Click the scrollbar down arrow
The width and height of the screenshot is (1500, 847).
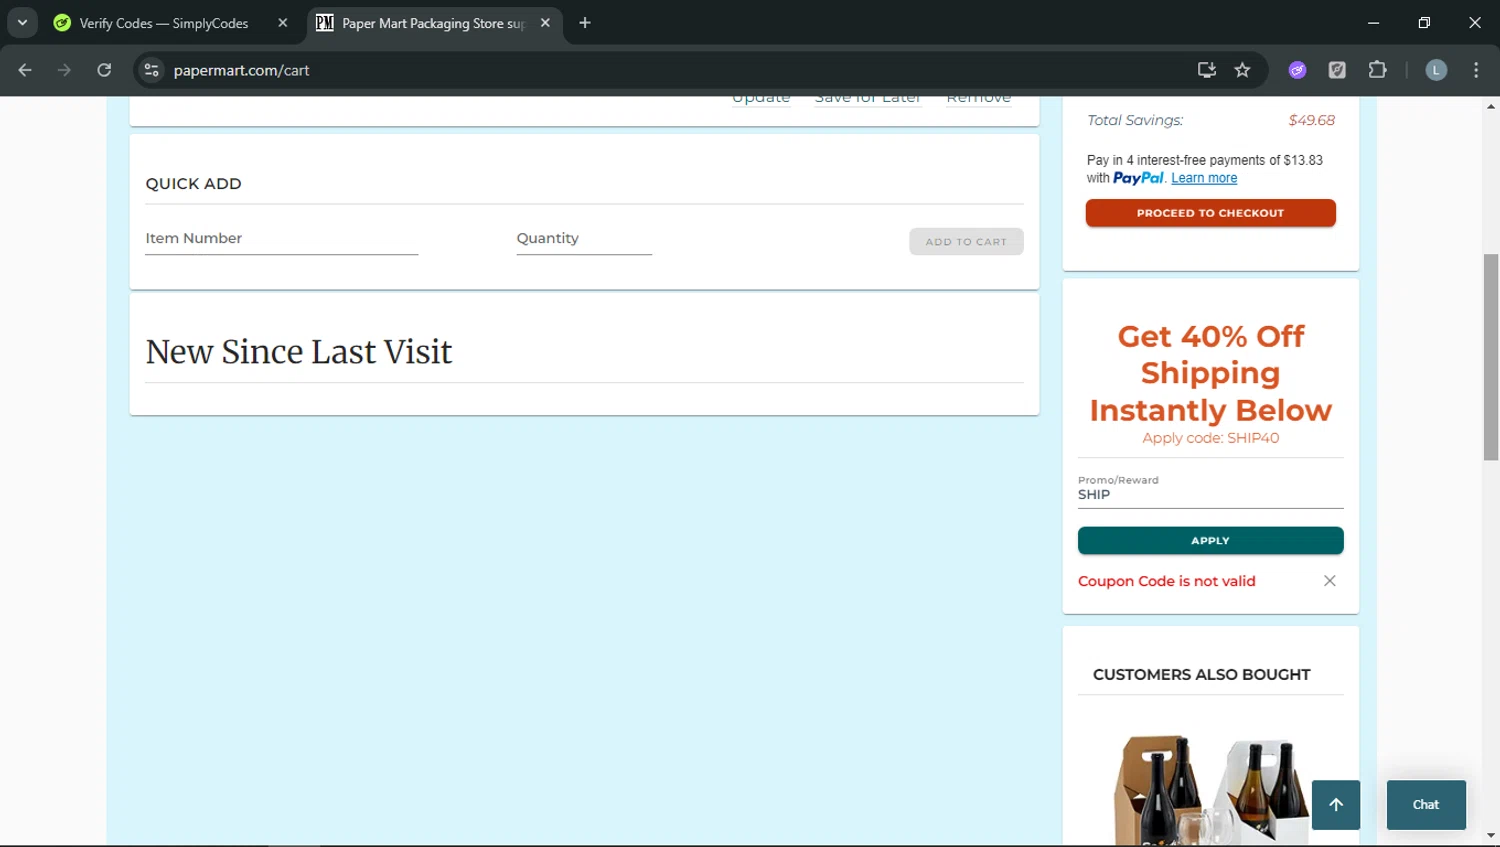point(1491,836)
